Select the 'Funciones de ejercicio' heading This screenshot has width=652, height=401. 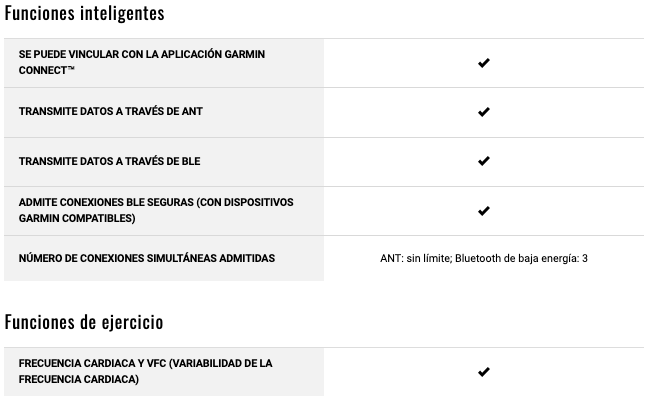84,322
